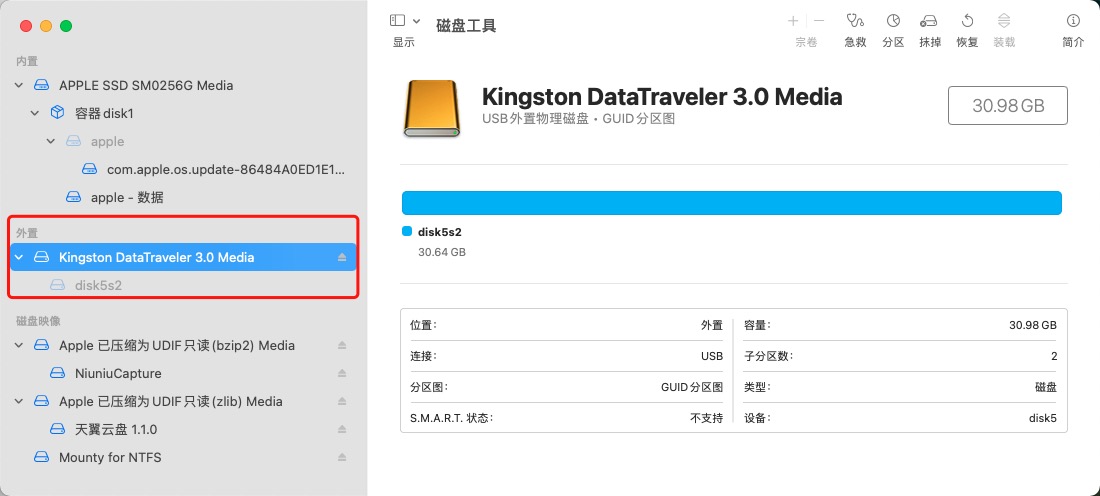Click the 容器 disk1 container cube icon
This screenshot has width=1100, height=496.
58,113
